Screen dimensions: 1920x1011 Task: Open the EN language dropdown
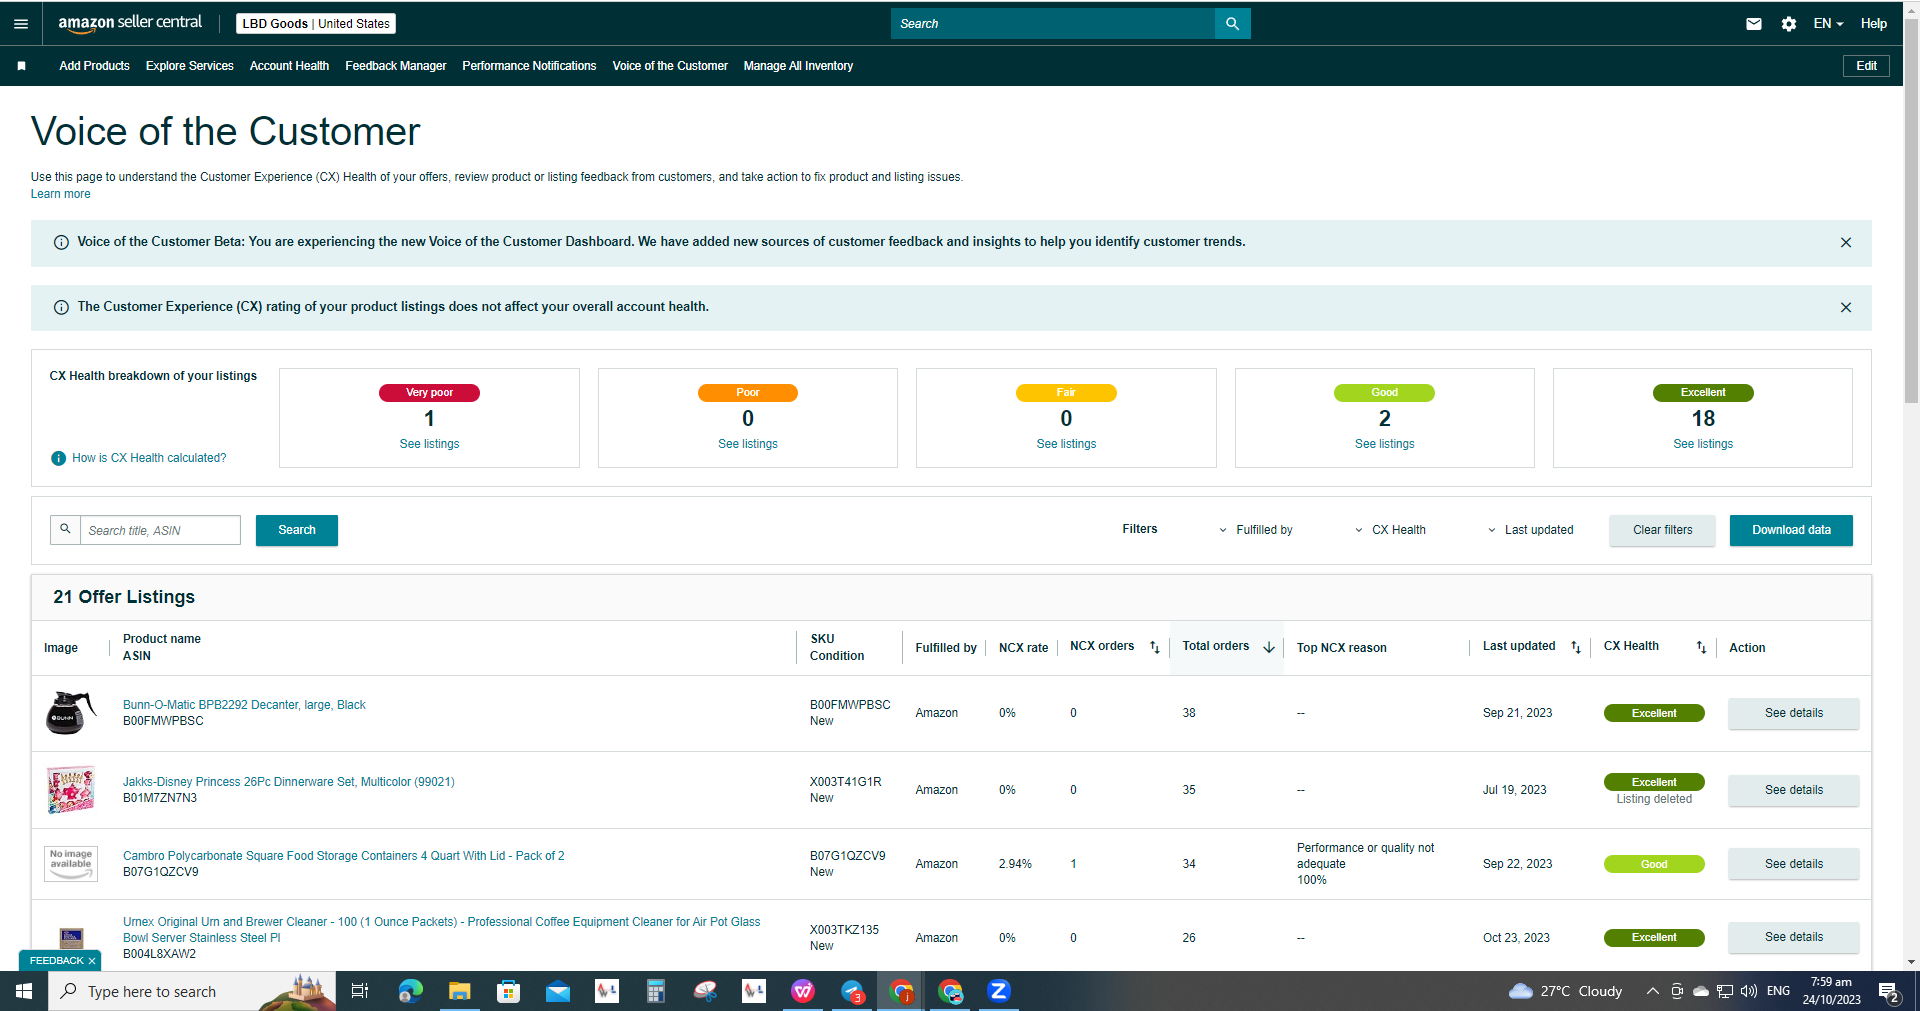click(x=1828, y=24)
